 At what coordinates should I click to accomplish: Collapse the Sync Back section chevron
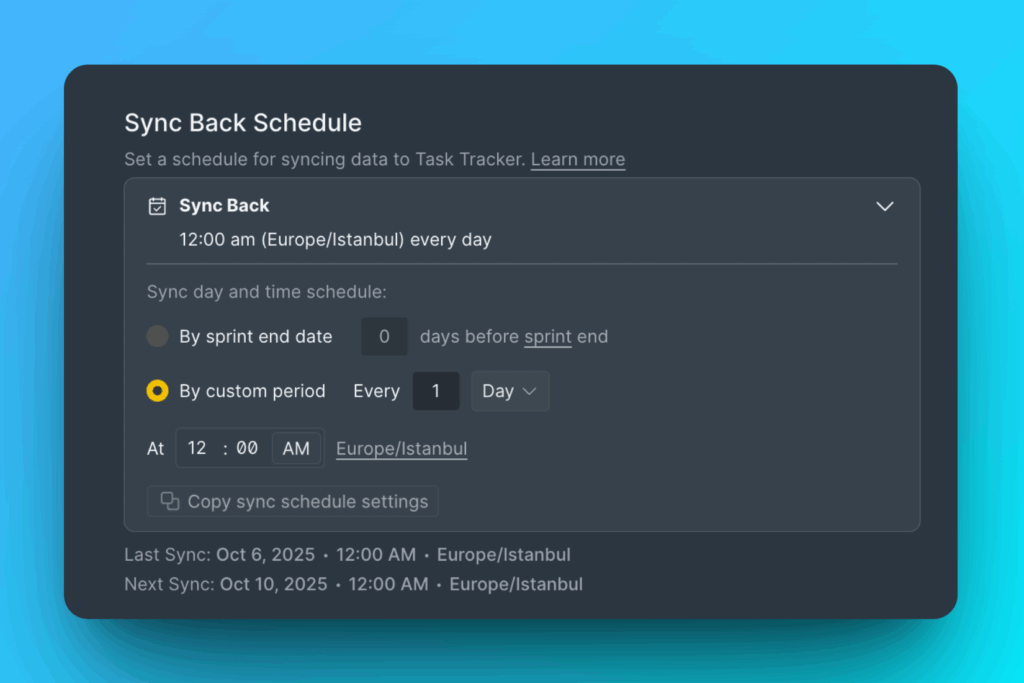pos(884,206)
